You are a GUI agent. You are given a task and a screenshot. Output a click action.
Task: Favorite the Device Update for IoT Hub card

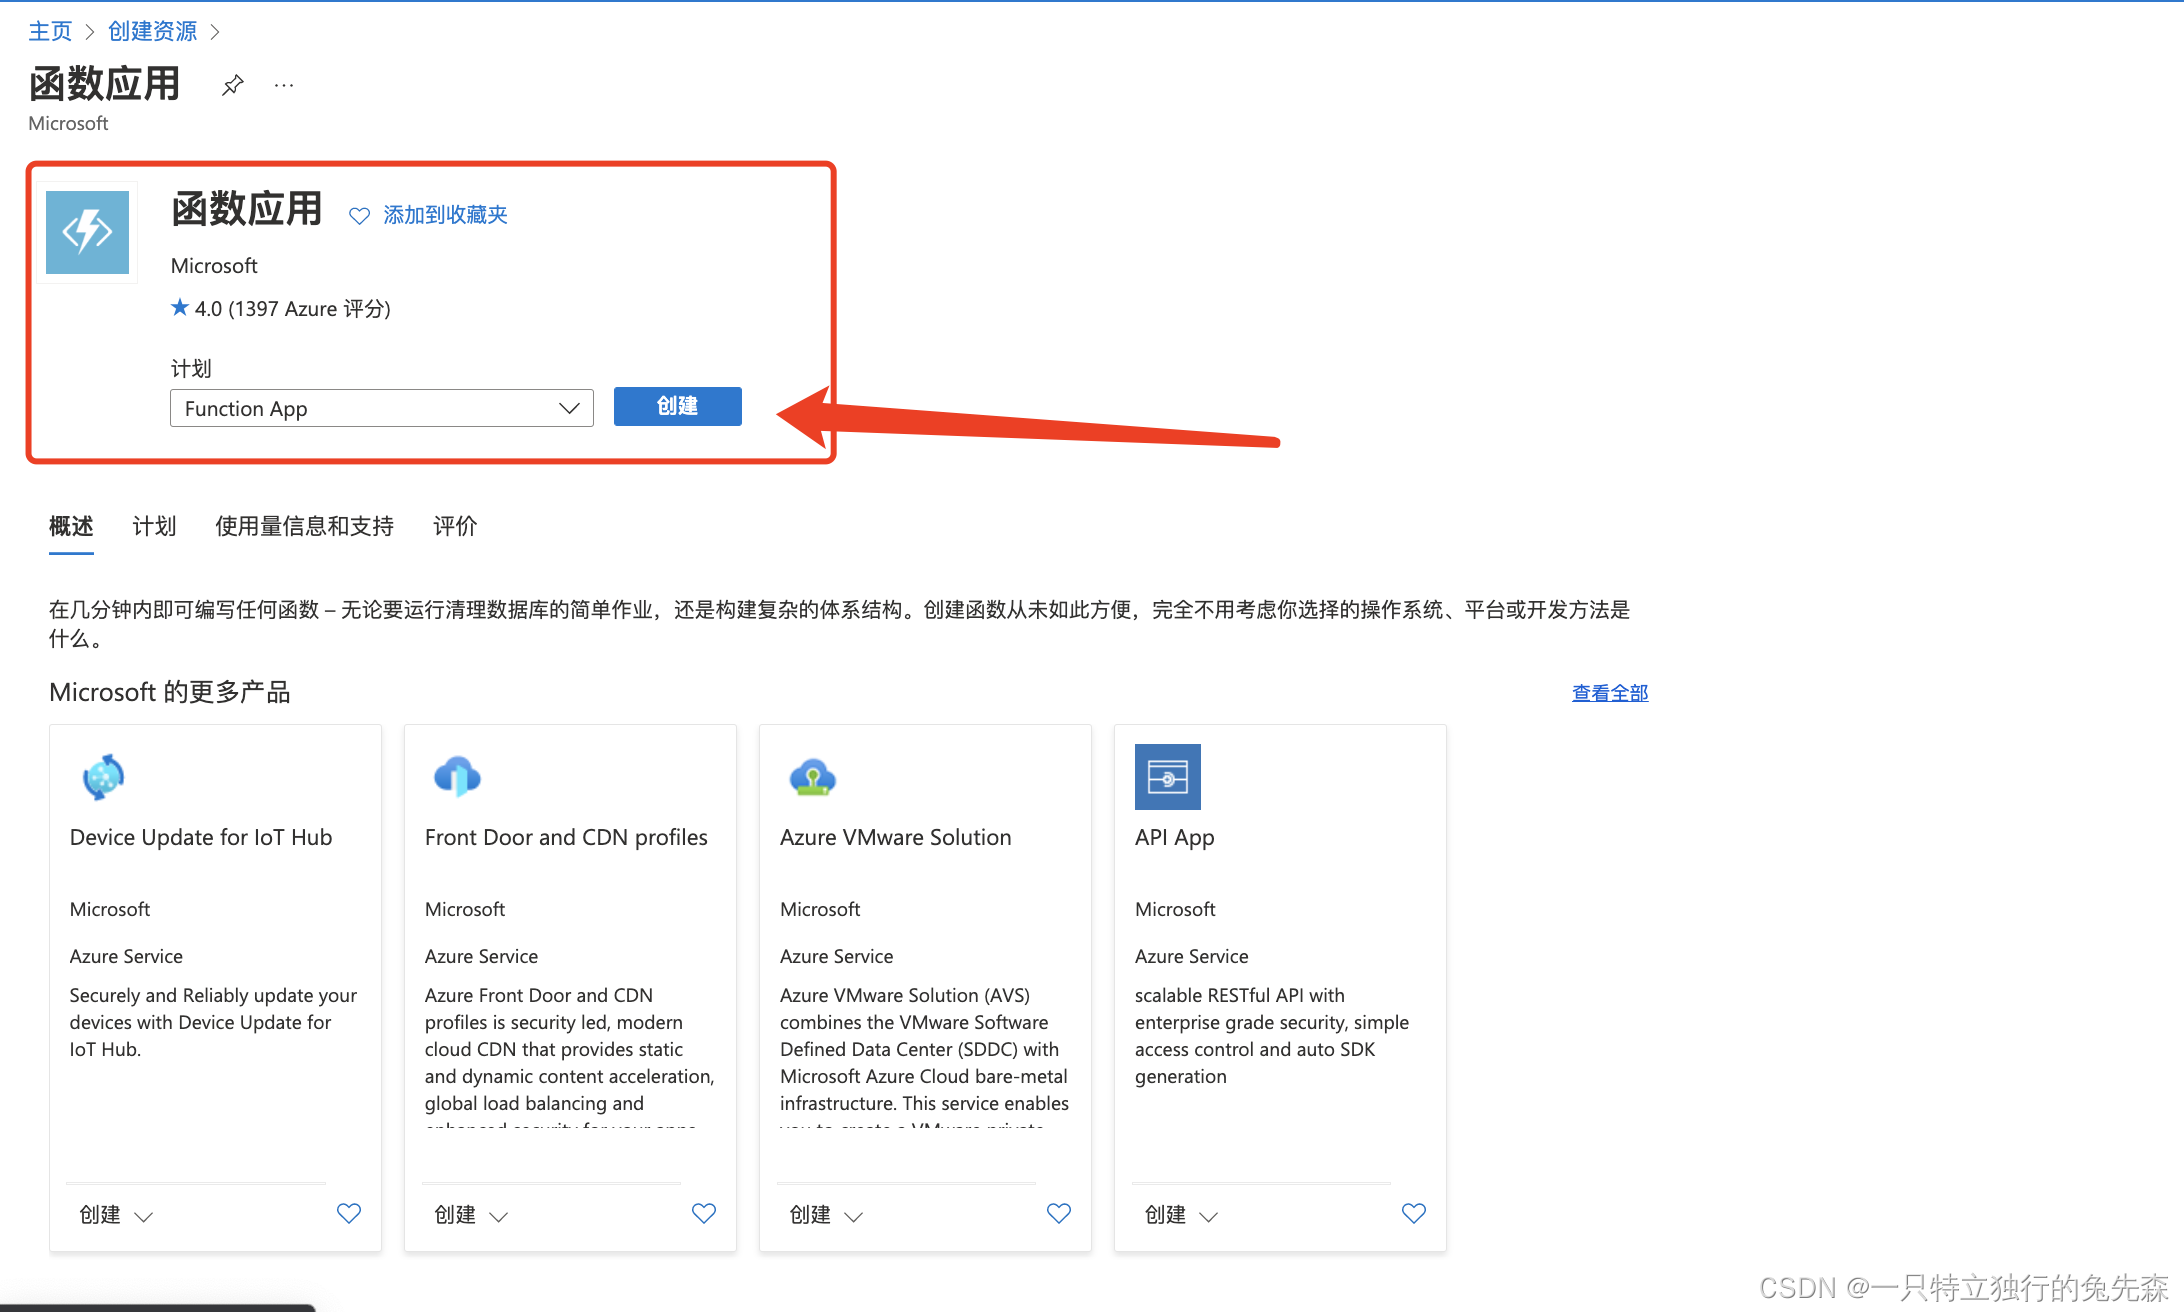click(x=349, y=1213)
